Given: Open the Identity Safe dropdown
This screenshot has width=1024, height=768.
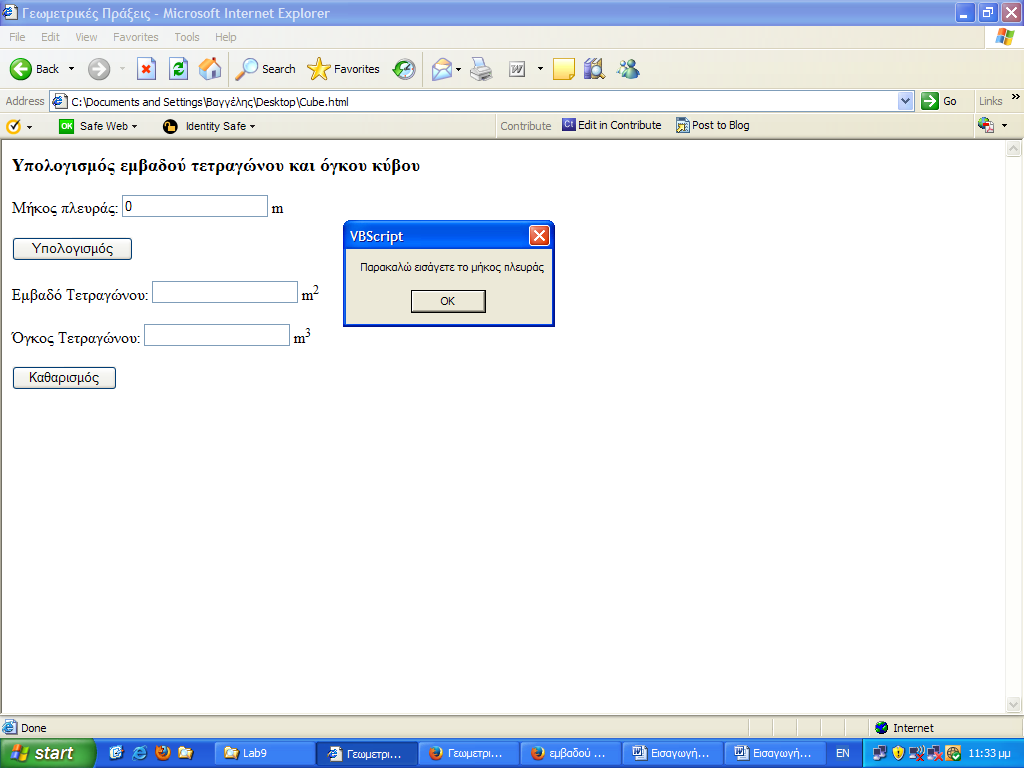Looking at the screenshot, I should (209, 126).
